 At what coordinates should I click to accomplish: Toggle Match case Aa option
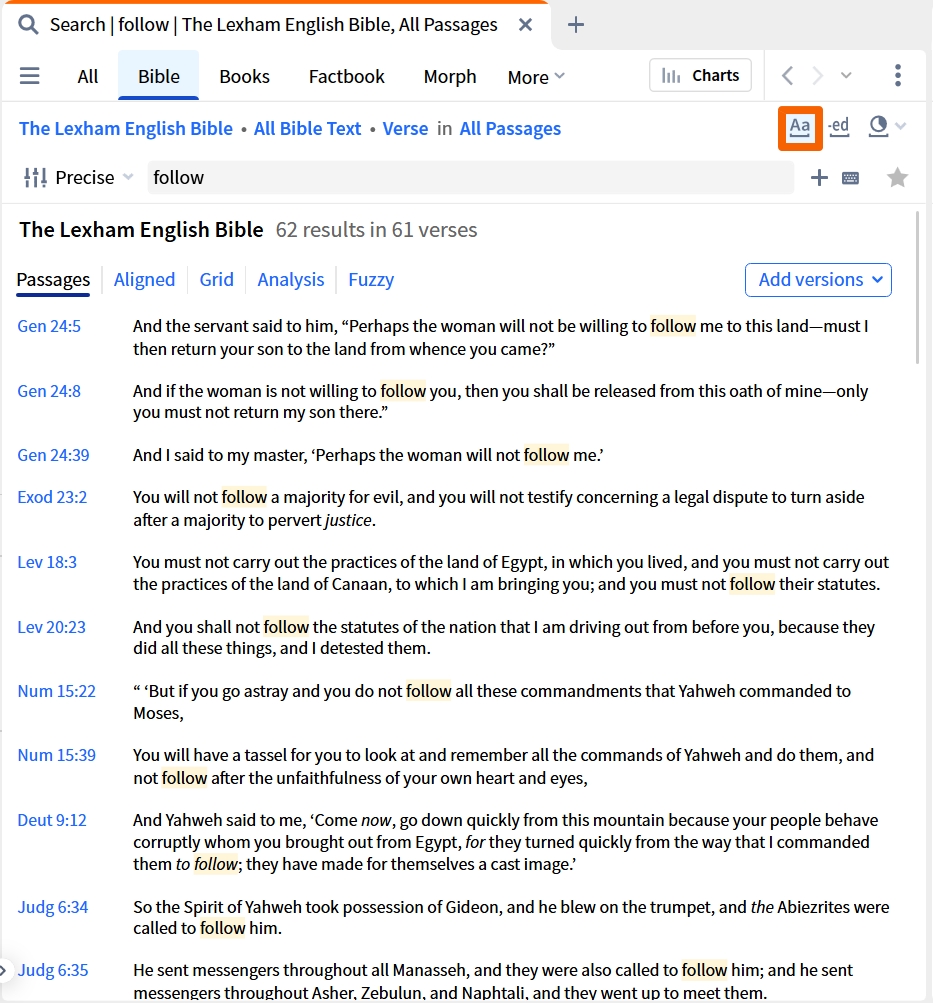800,128
